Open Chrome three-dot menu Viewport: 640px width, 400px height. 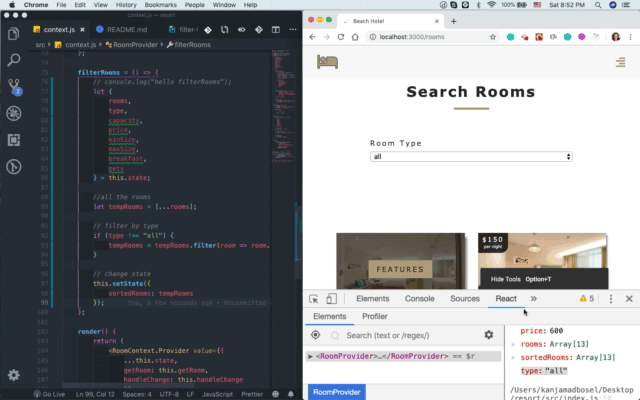point(631,37)
